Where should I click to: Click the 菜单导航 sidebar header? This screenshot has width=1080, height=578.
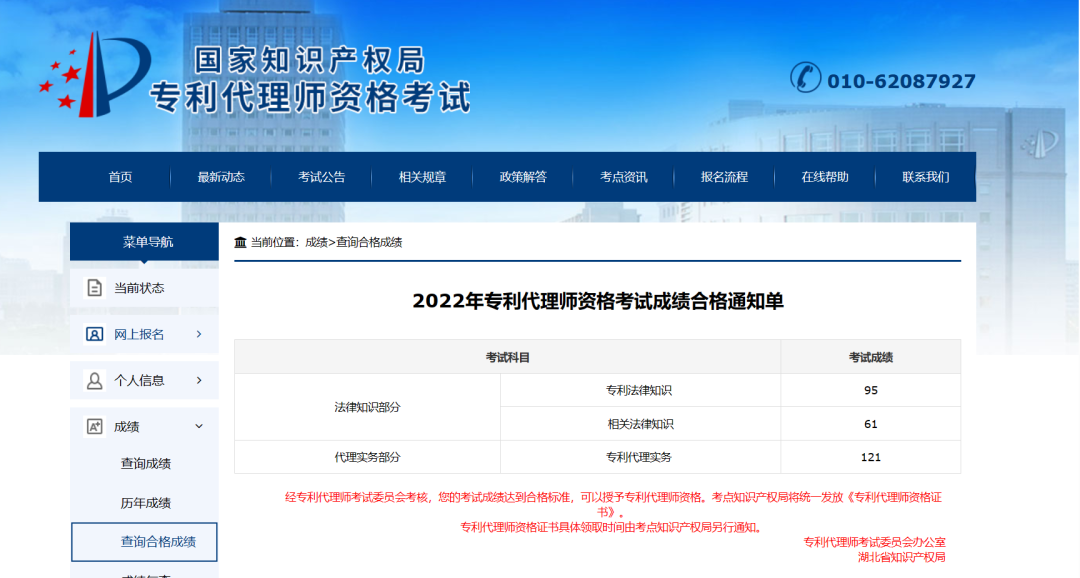pyautogui.click(x=147, y=242)
